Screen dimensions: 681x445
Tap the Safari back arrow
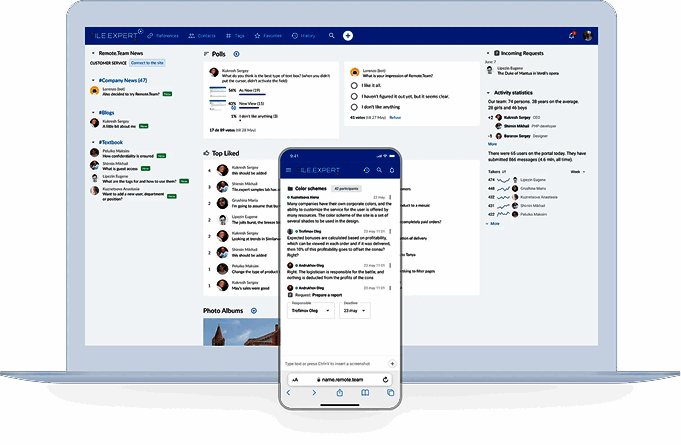tap(288, 392)
